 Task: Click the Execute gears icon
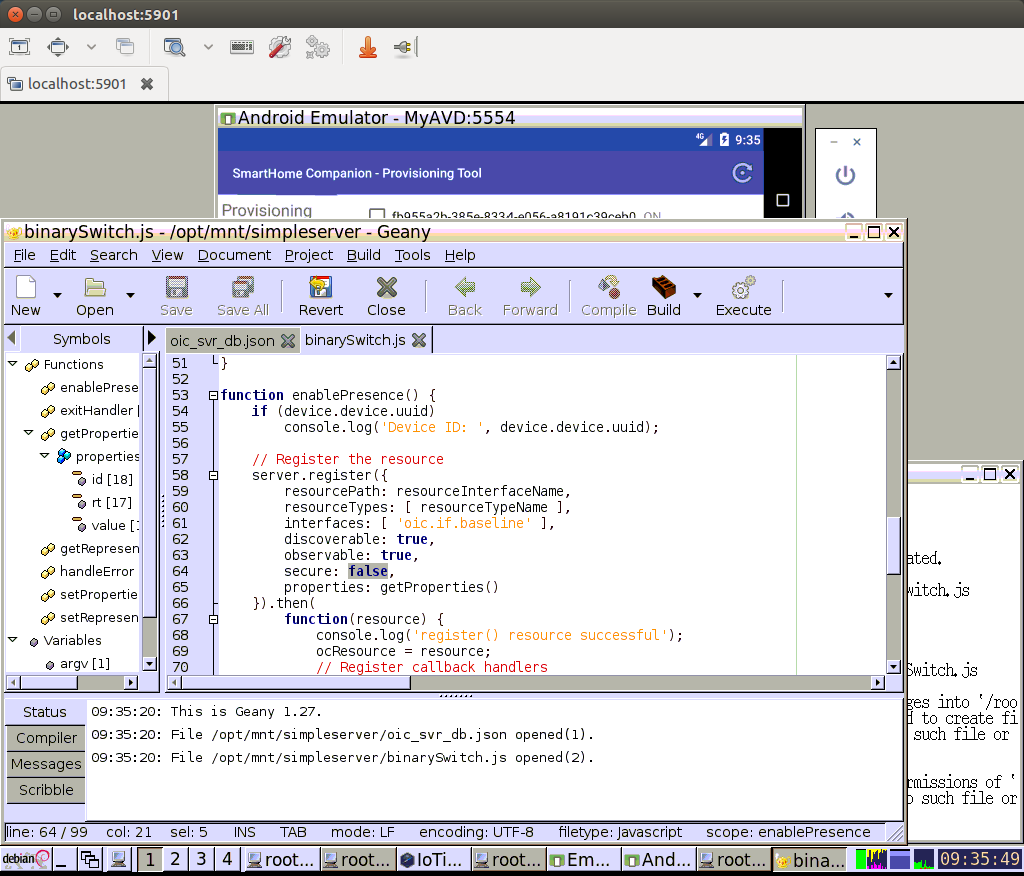click(x=743, y=288)
